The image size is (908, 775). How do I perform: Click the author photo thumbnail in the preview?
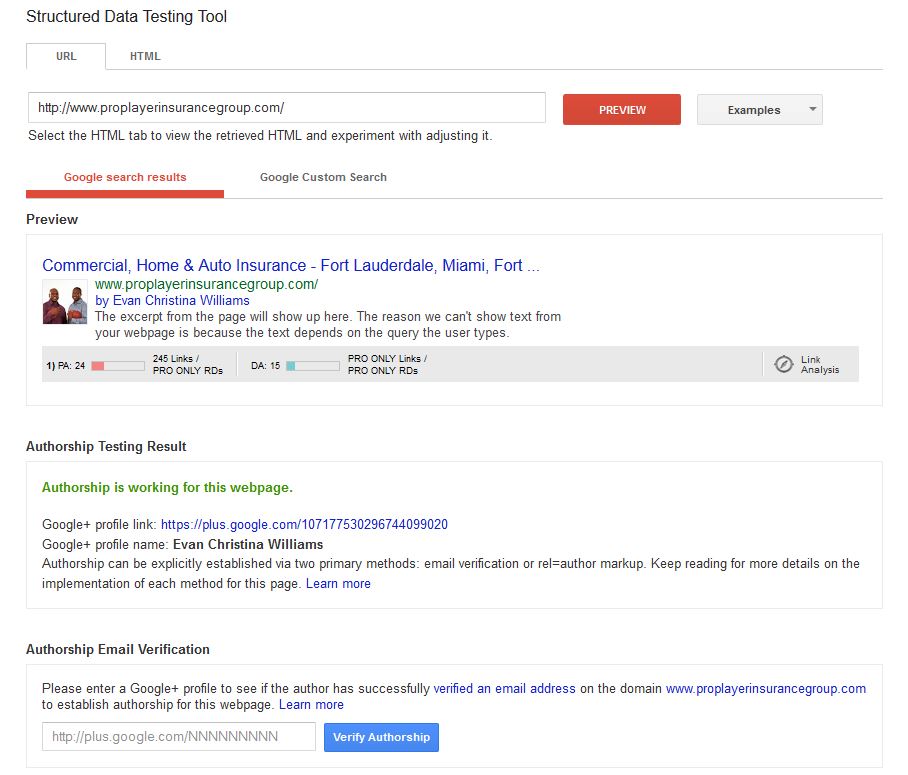pyautogui.click(x=65, y=302)
